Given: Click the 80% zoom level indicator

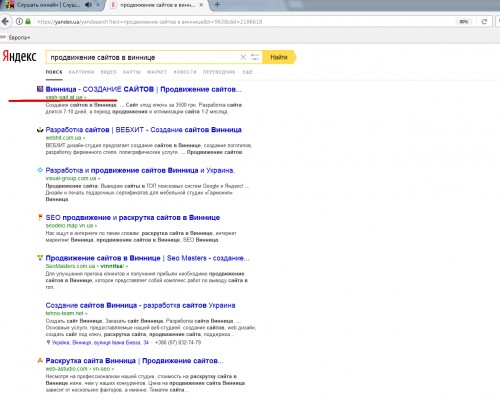Looking at the screenshot, I should 464,22.
